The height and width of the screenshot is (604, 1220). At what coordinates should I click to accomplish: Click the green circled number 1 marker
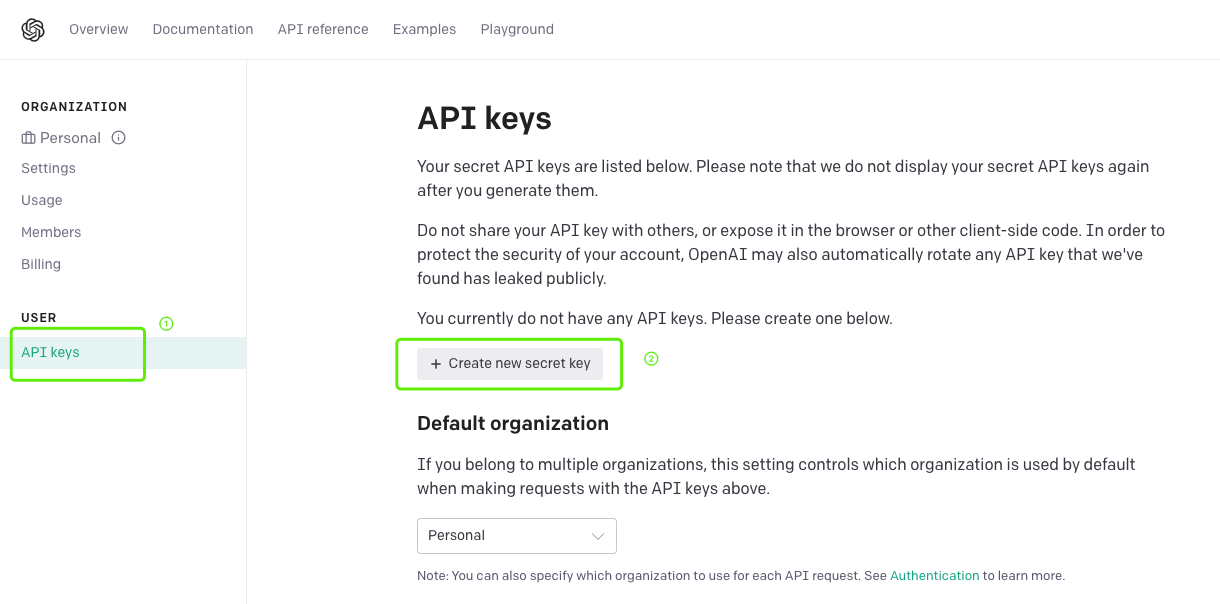pyautogui.click(x=166, y=324)
